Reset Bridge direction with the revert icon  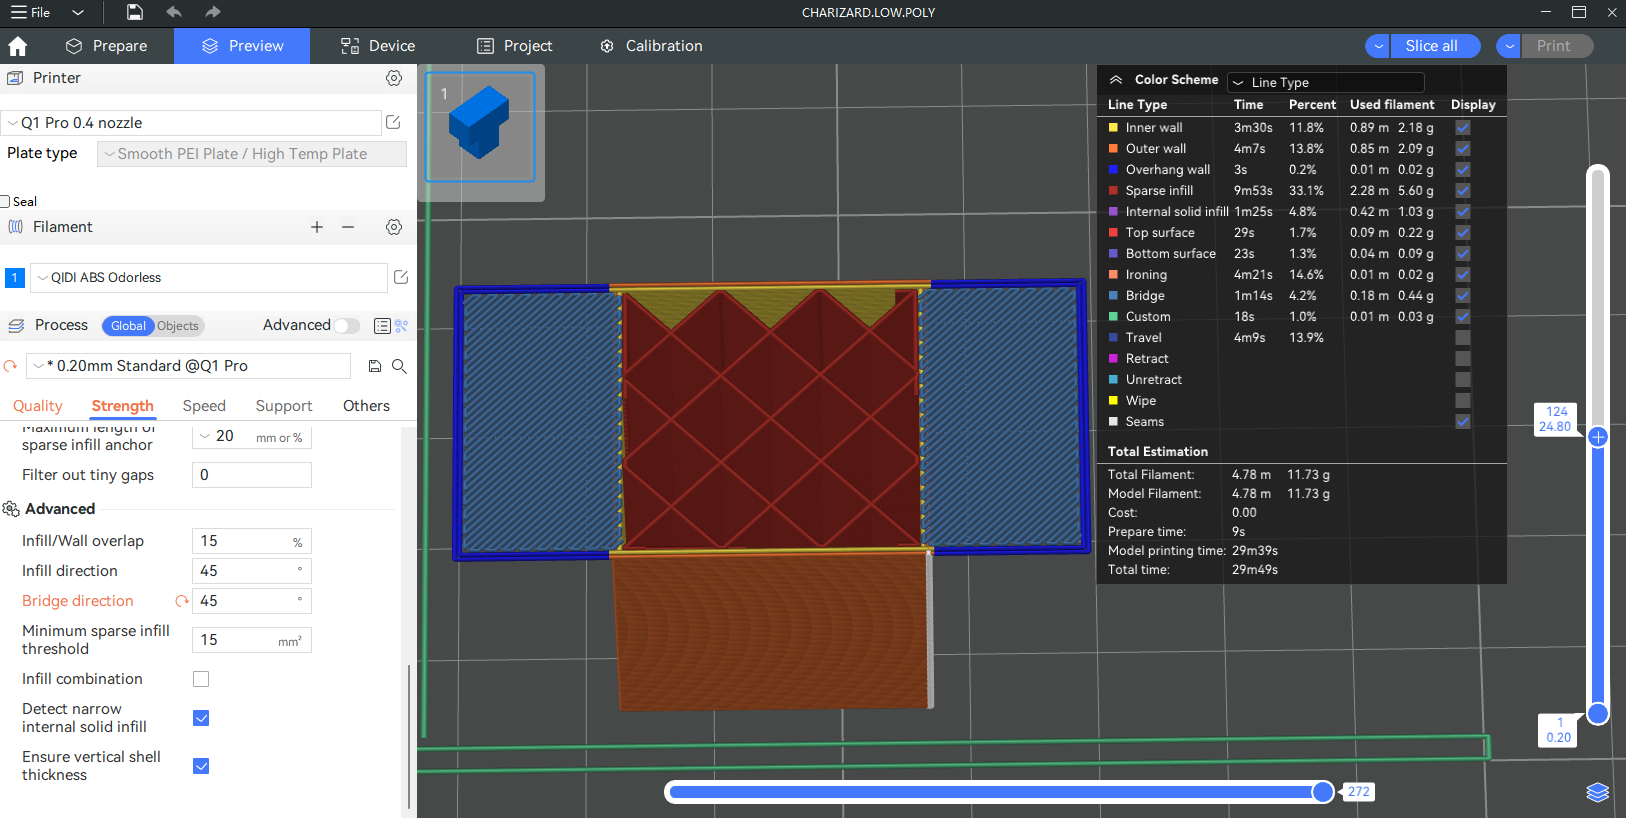[181, 601]
